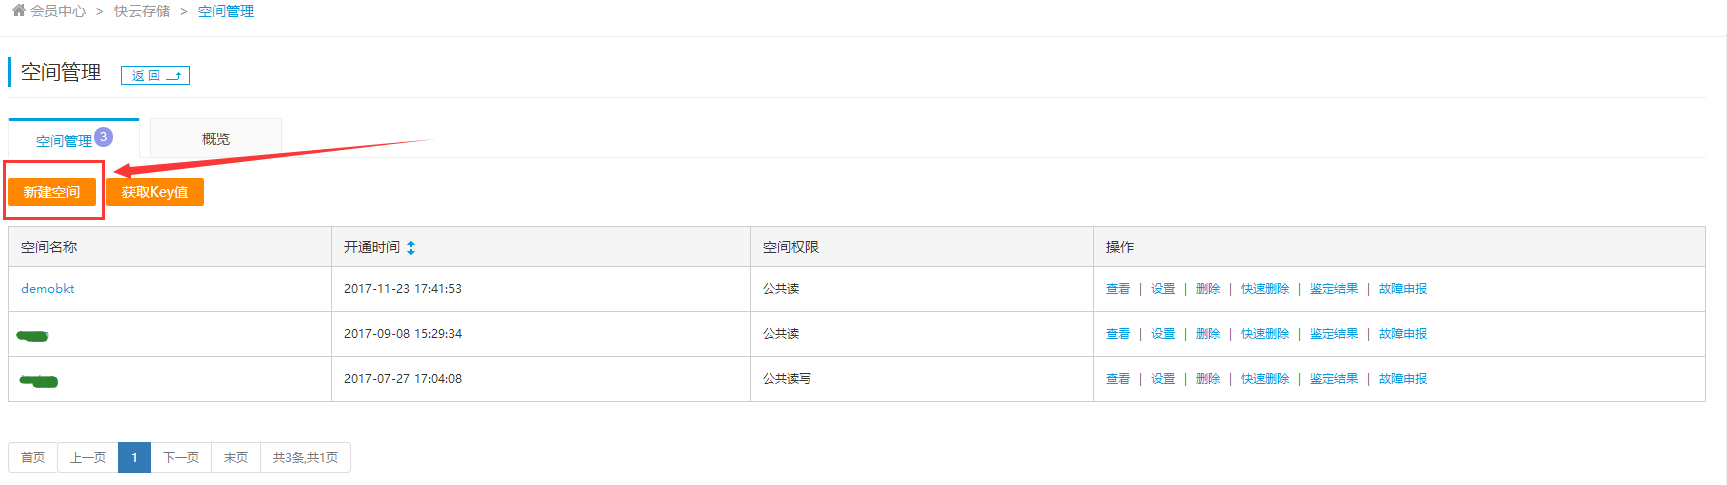The height and width of the screenshot is (485, 1727).
Task: Click the 获取Key值 button
Action: point(155,192)
